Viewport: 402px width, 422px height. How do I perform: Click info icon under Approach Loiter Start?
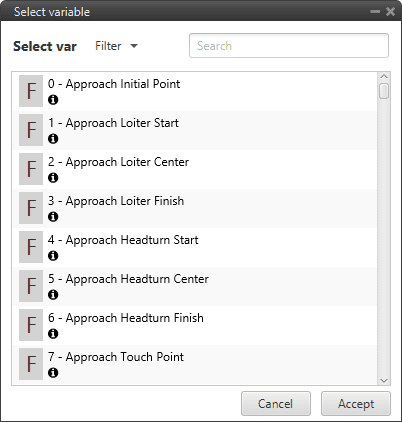tap(53, 139)
